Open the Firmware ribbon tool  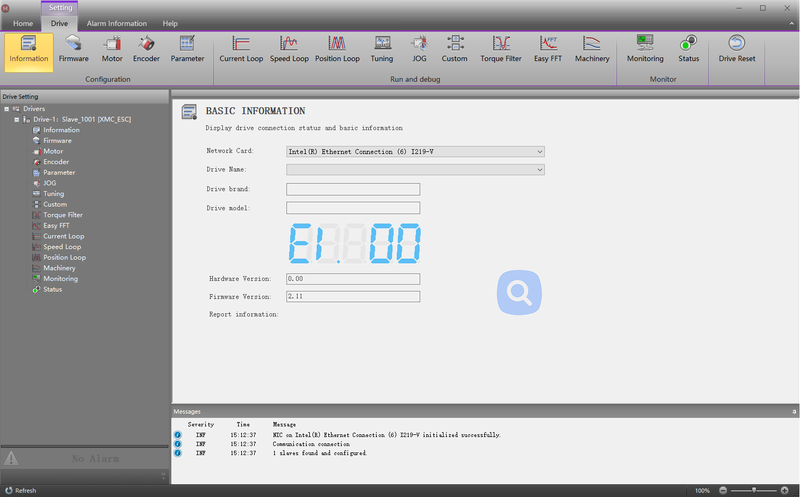click(x=73, y=48)
